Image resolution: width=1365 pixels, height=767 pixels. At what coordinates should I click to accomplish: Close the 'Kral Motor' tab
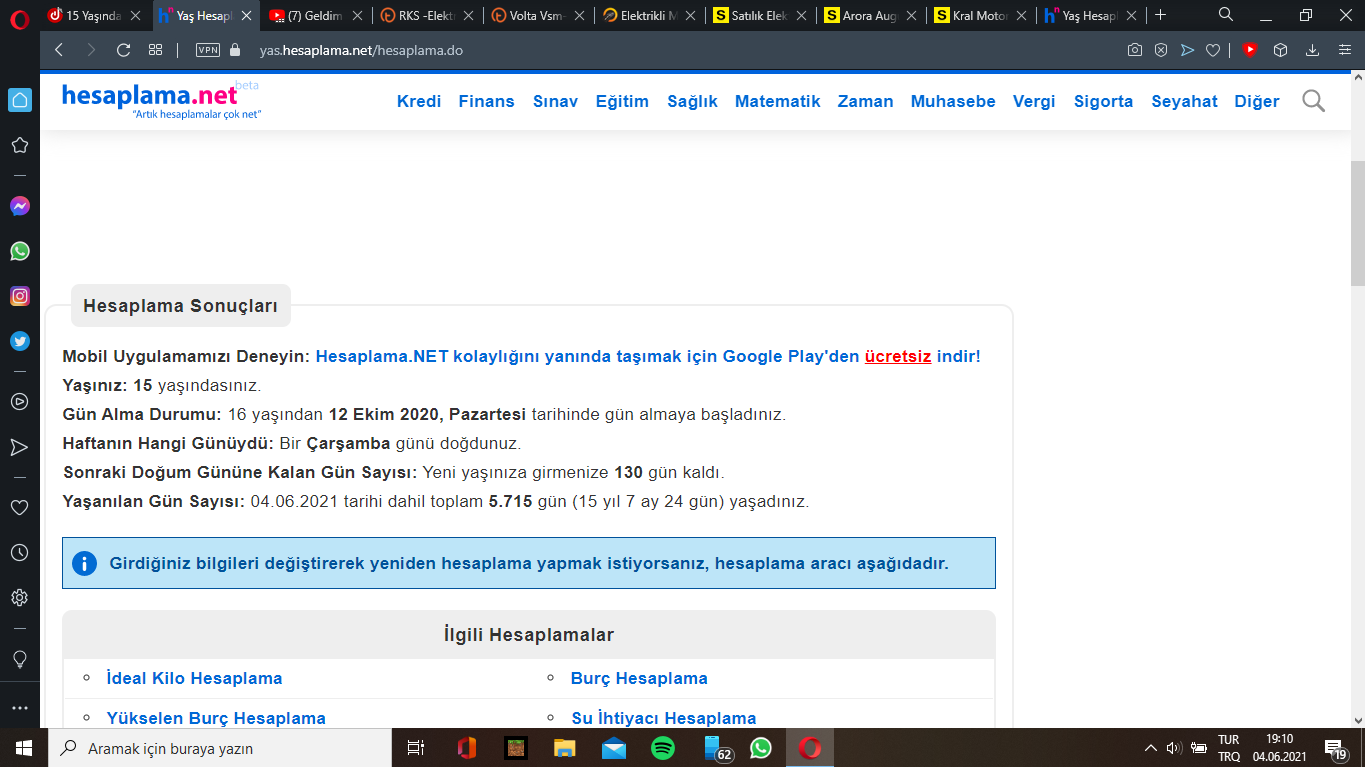(1020, 15)
